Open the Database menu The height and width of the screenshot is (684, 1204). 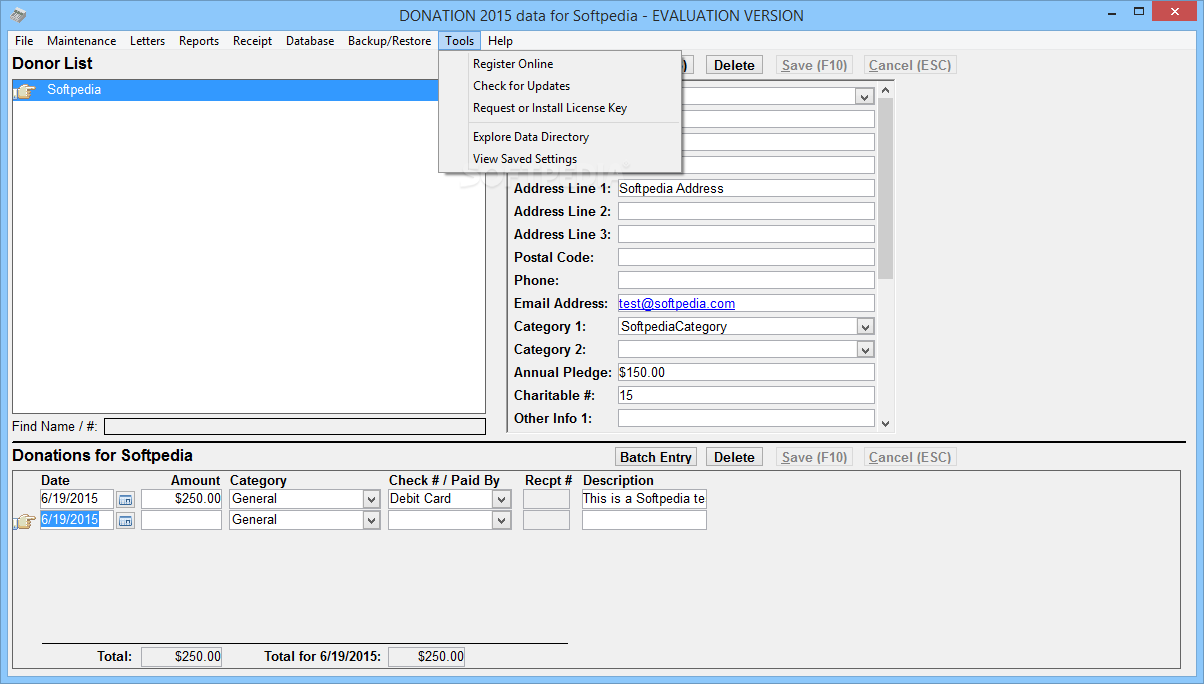[x=310, y=41]
